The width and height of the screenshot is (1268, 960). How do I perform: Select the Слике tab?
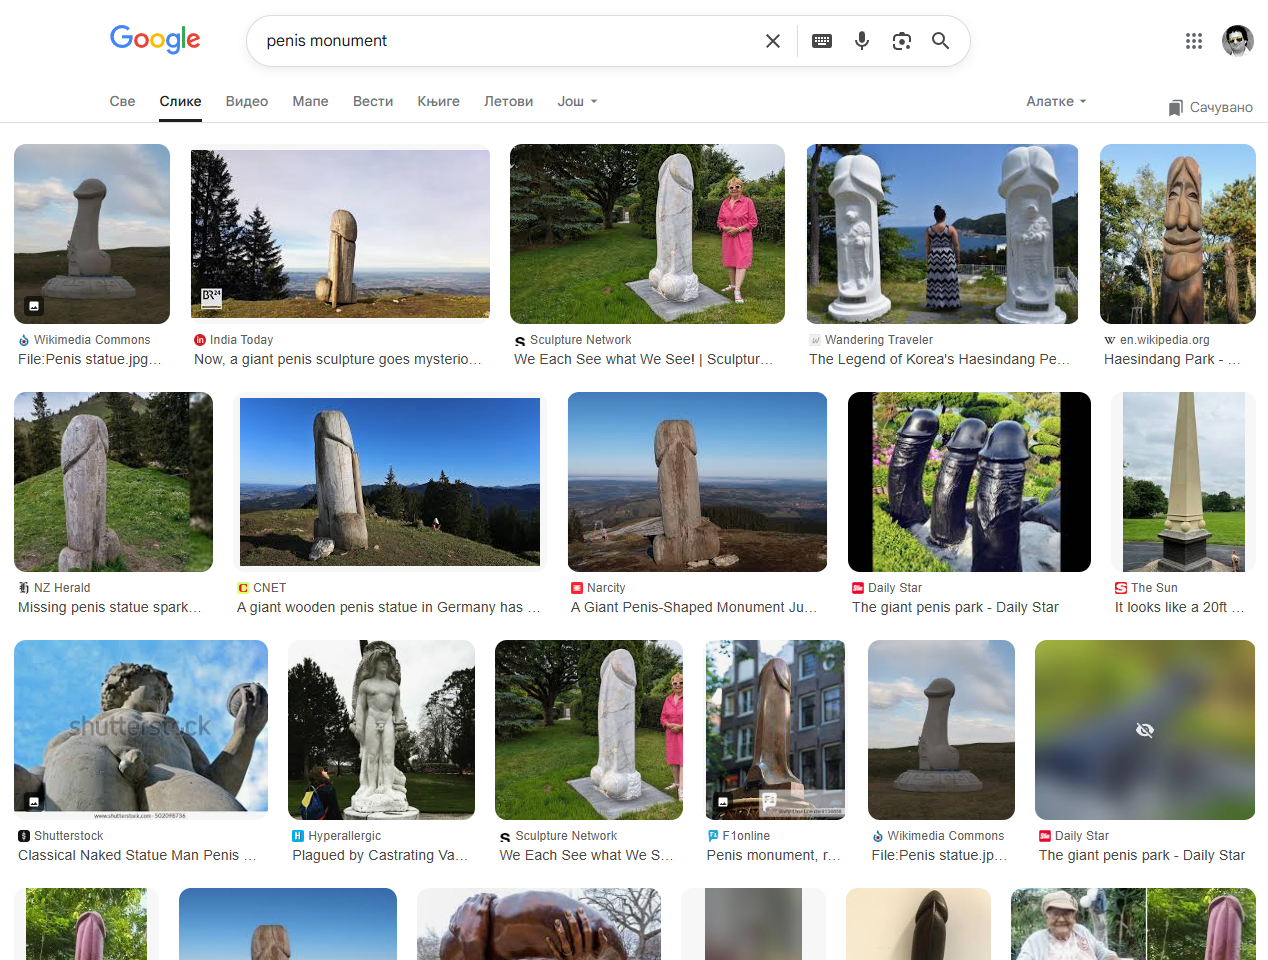coord(180,101)
